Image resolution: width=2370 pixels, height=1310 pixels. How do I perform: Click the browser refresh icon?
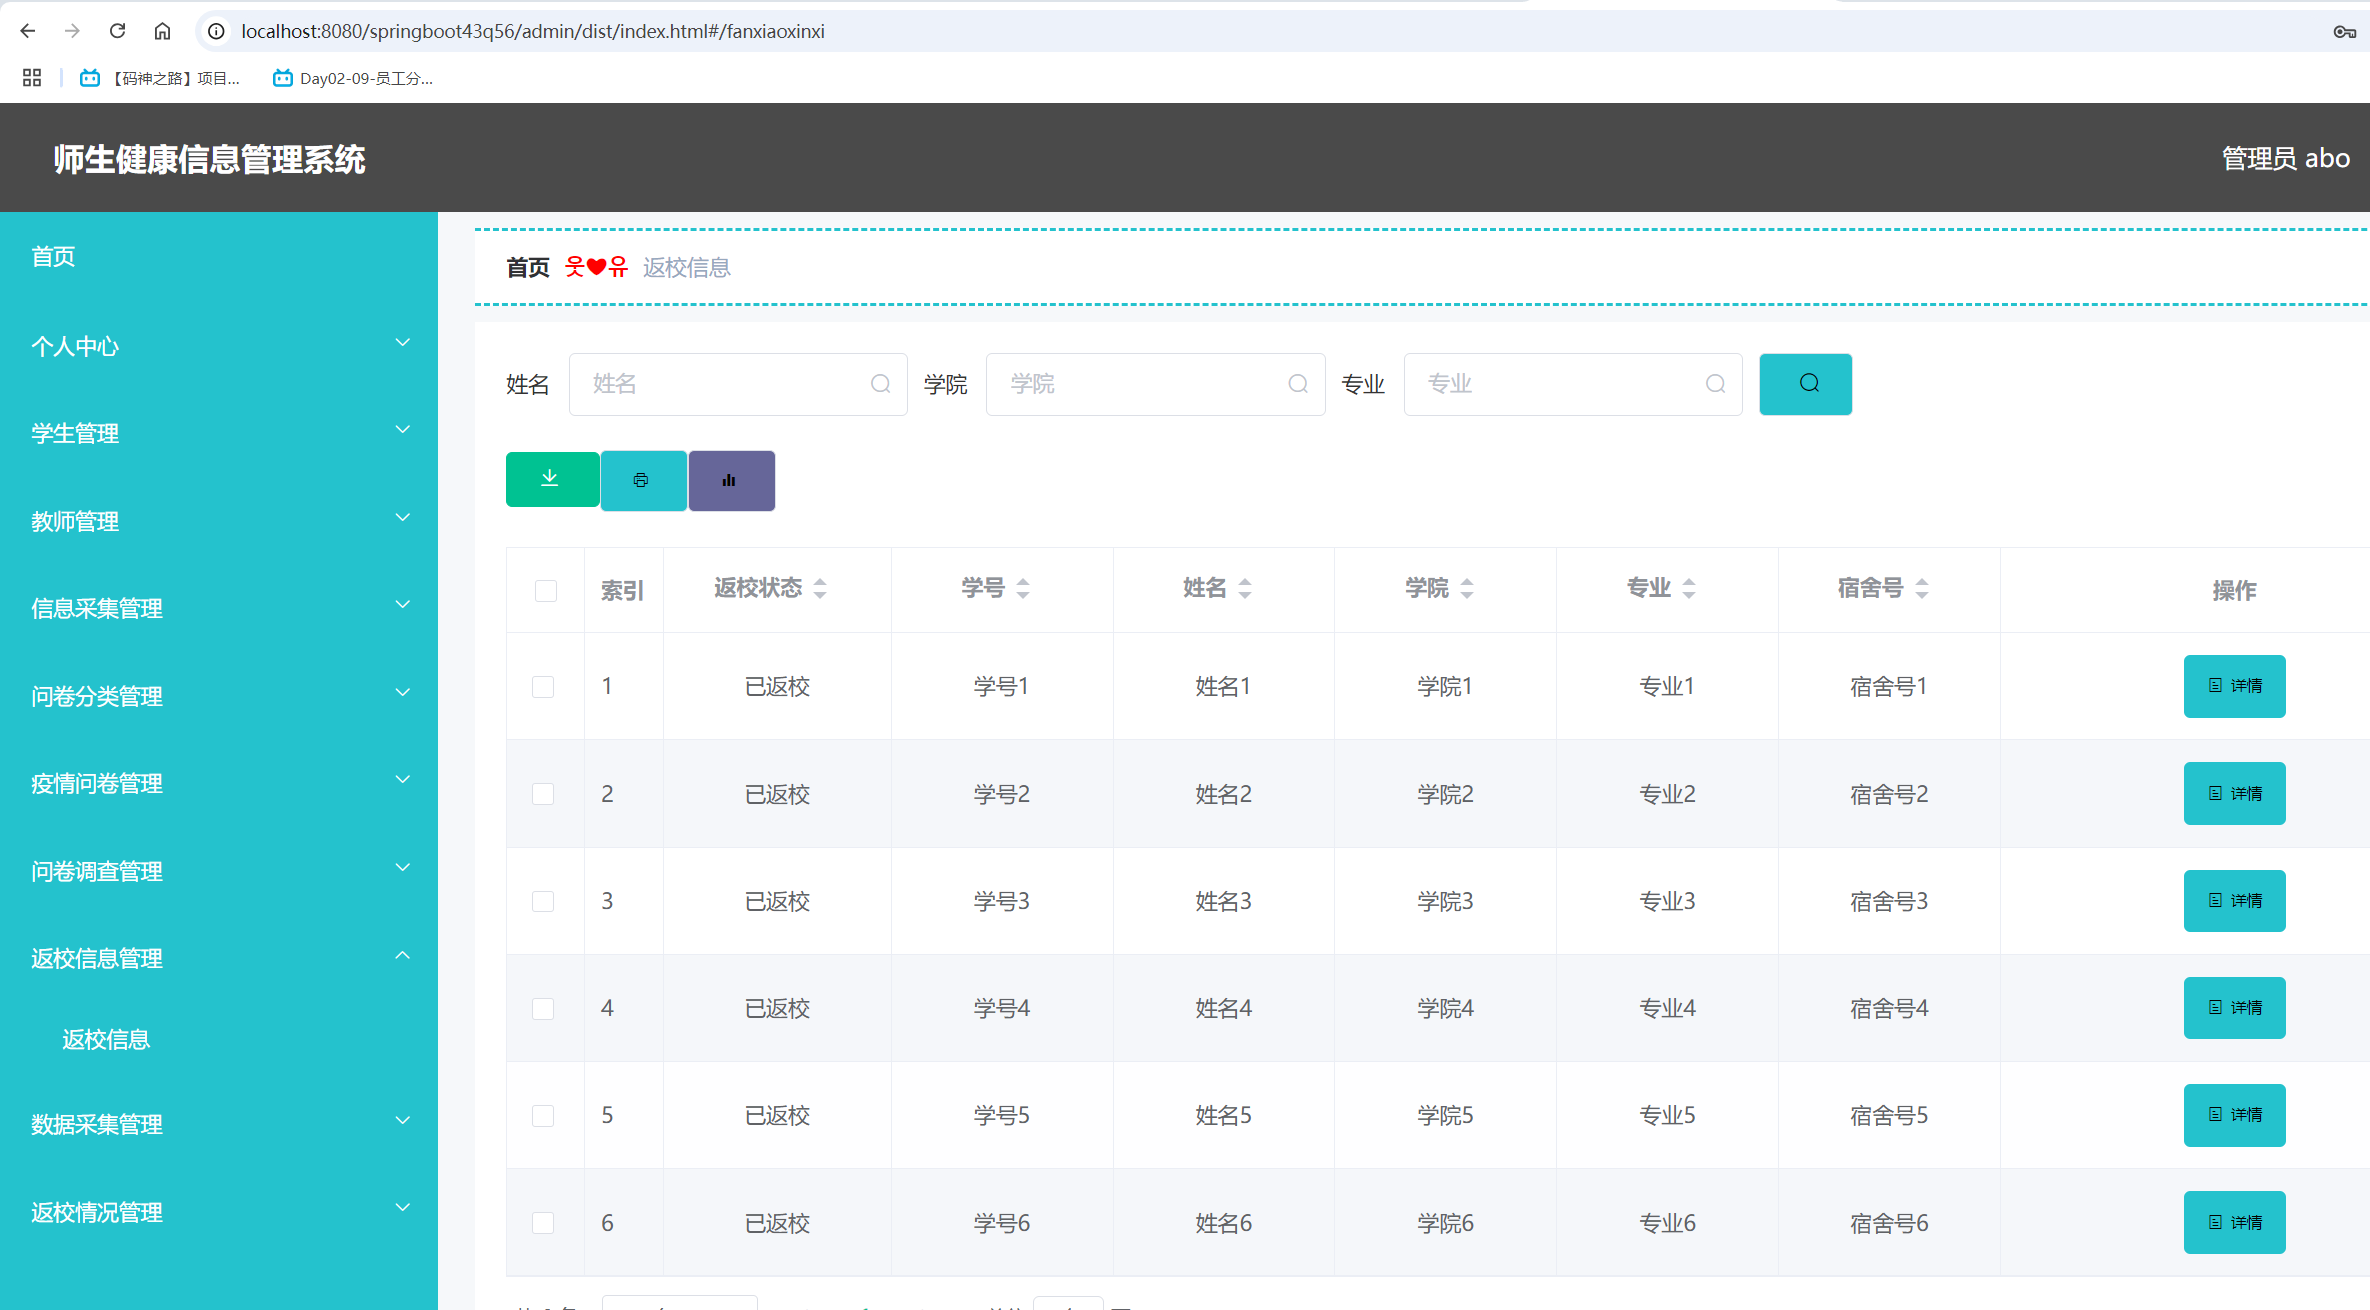[x=117, y=31]
